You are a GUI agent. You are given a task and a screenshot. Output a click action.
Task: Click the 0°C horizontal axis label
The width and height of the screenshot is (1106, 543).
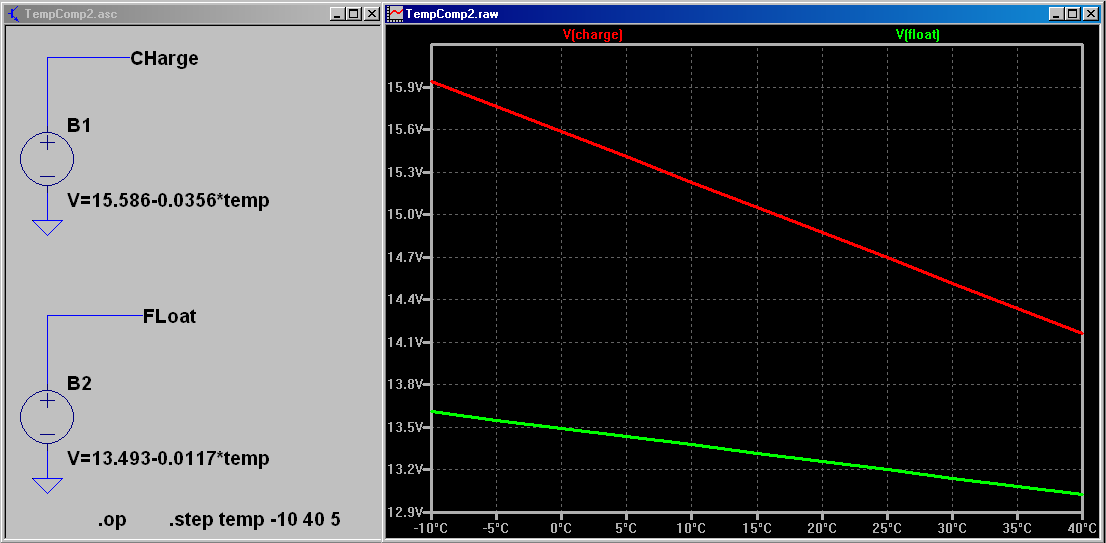point(561,527)
